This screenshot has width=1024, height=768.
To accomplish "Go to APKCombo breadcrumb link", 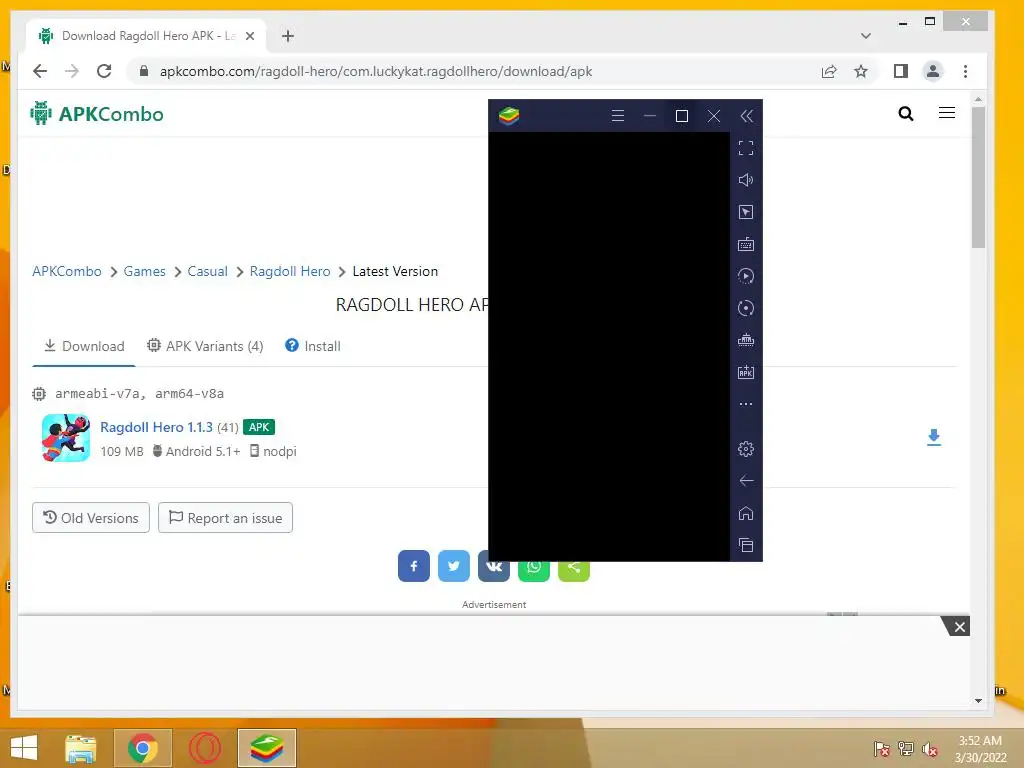I will (67, 272).
